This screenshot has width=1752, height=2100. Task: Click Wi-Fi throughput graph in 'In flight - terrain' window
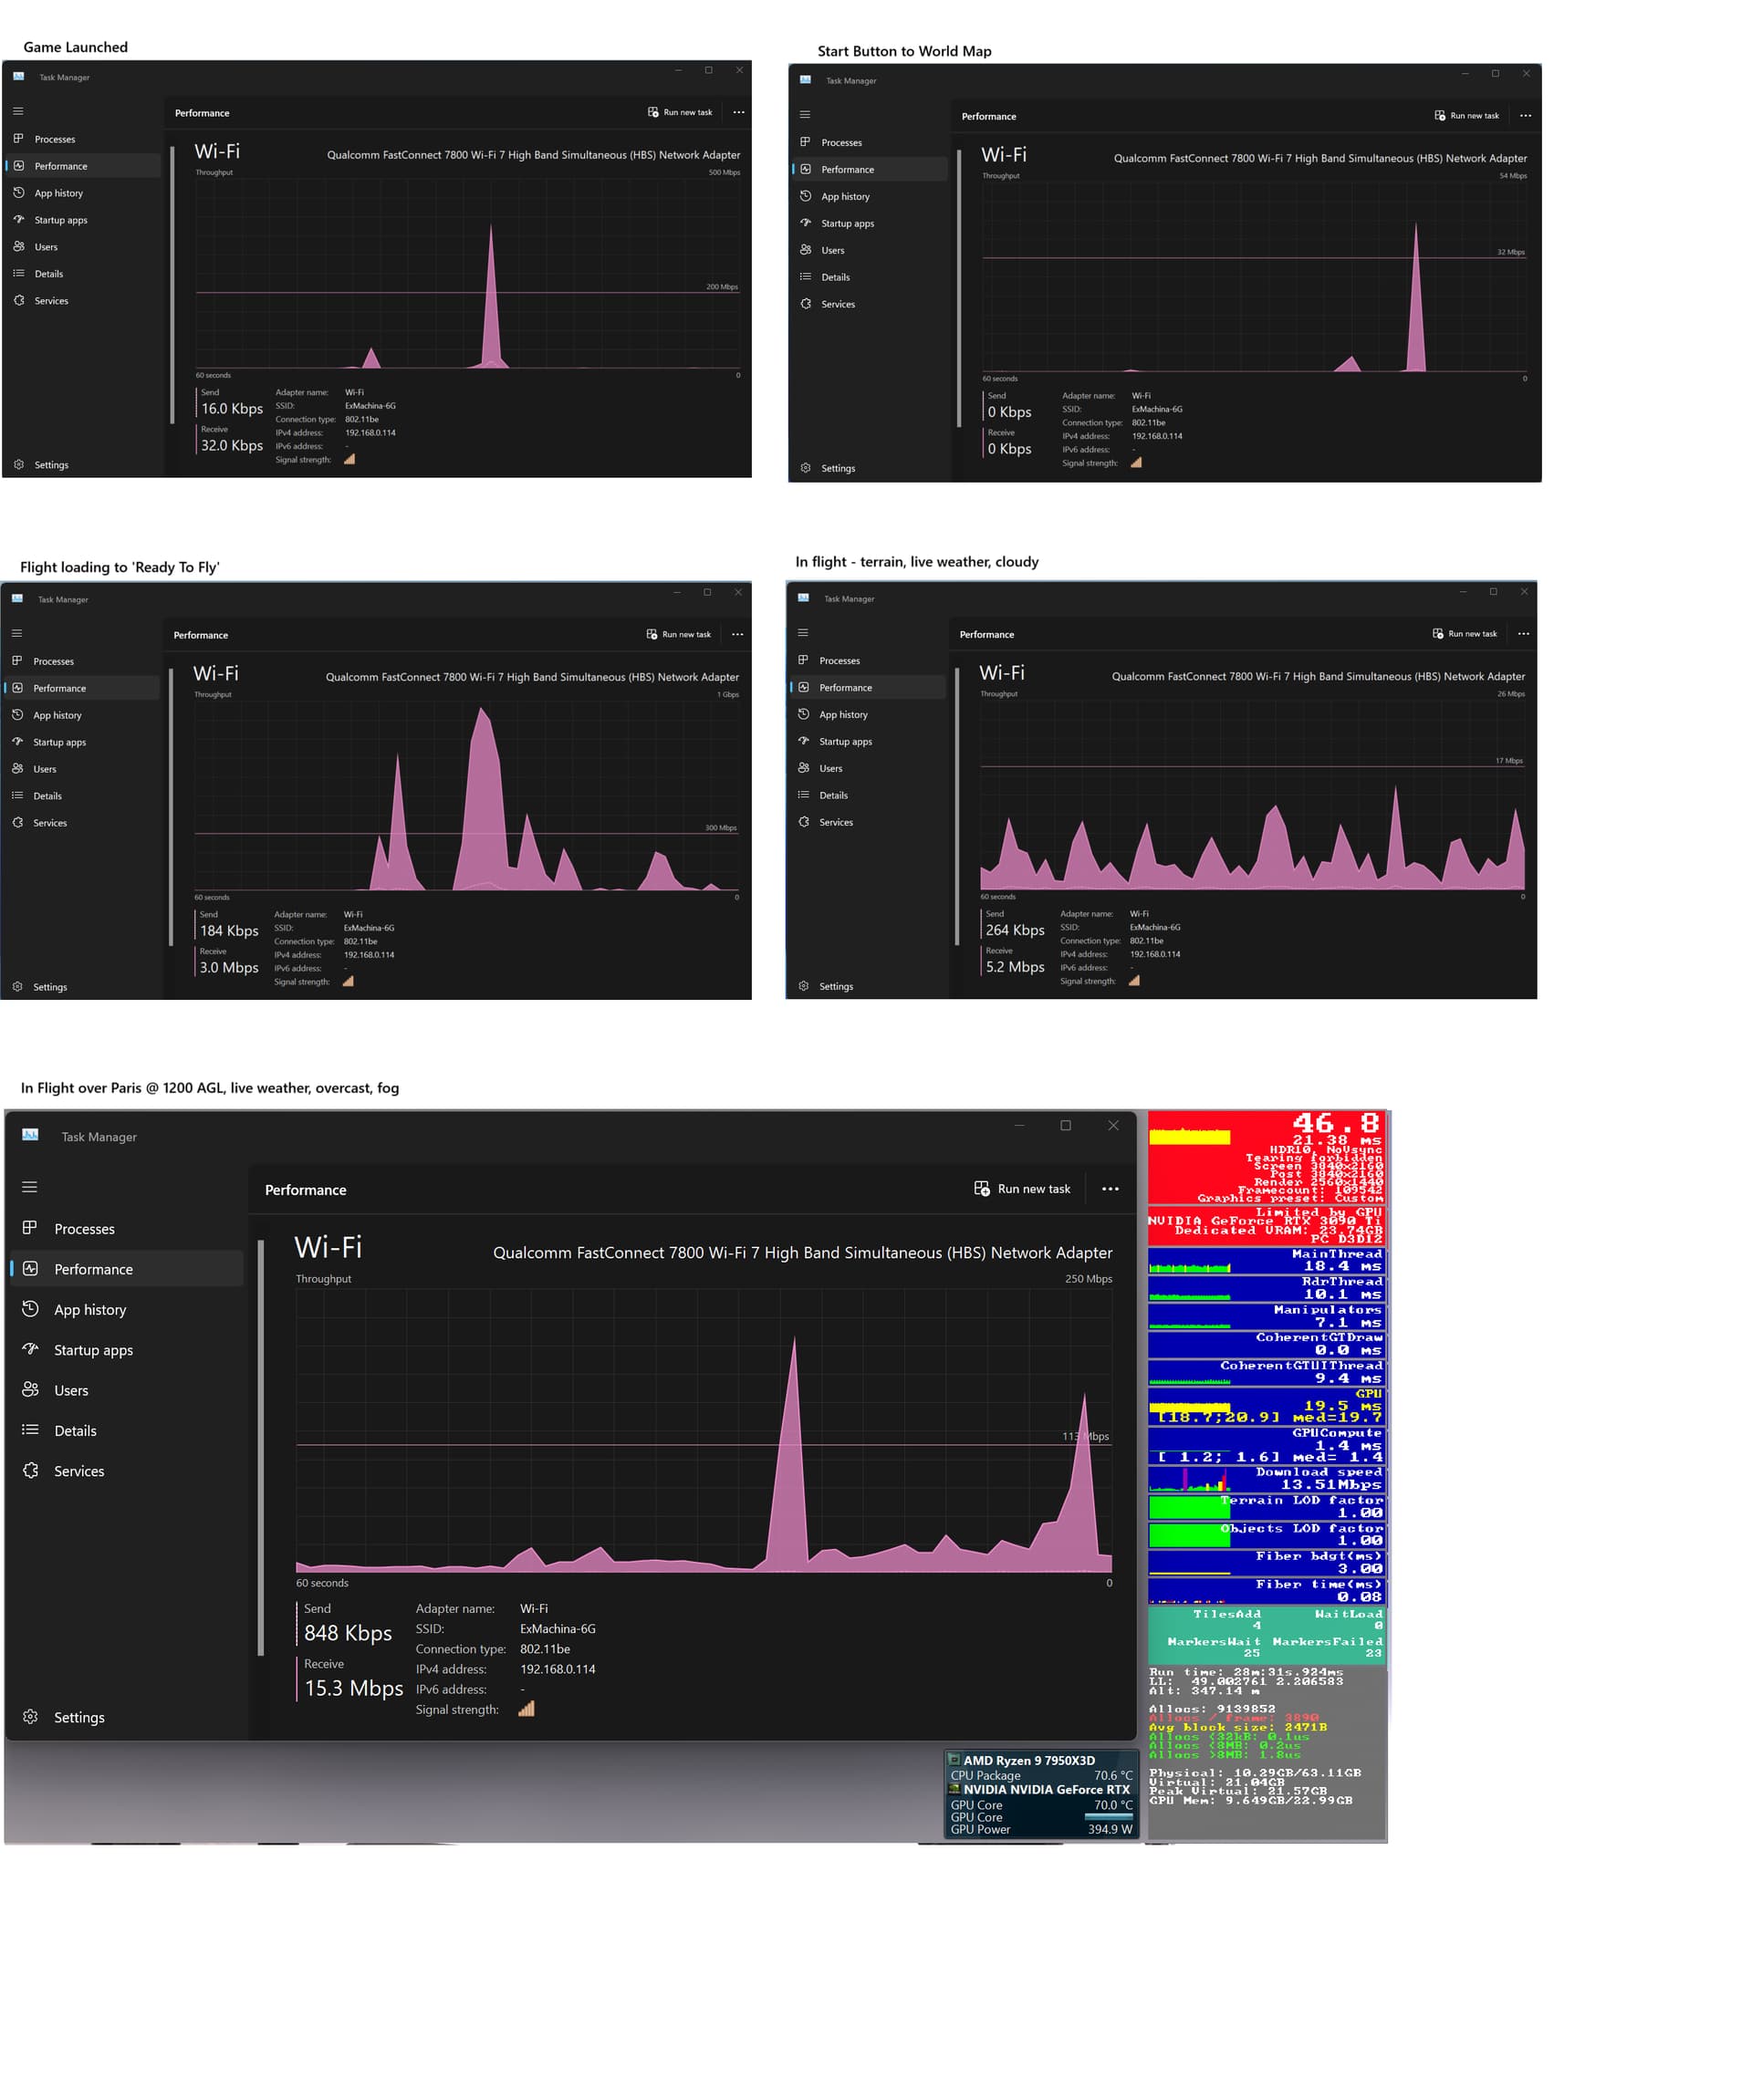click(x=1252, y=796)
